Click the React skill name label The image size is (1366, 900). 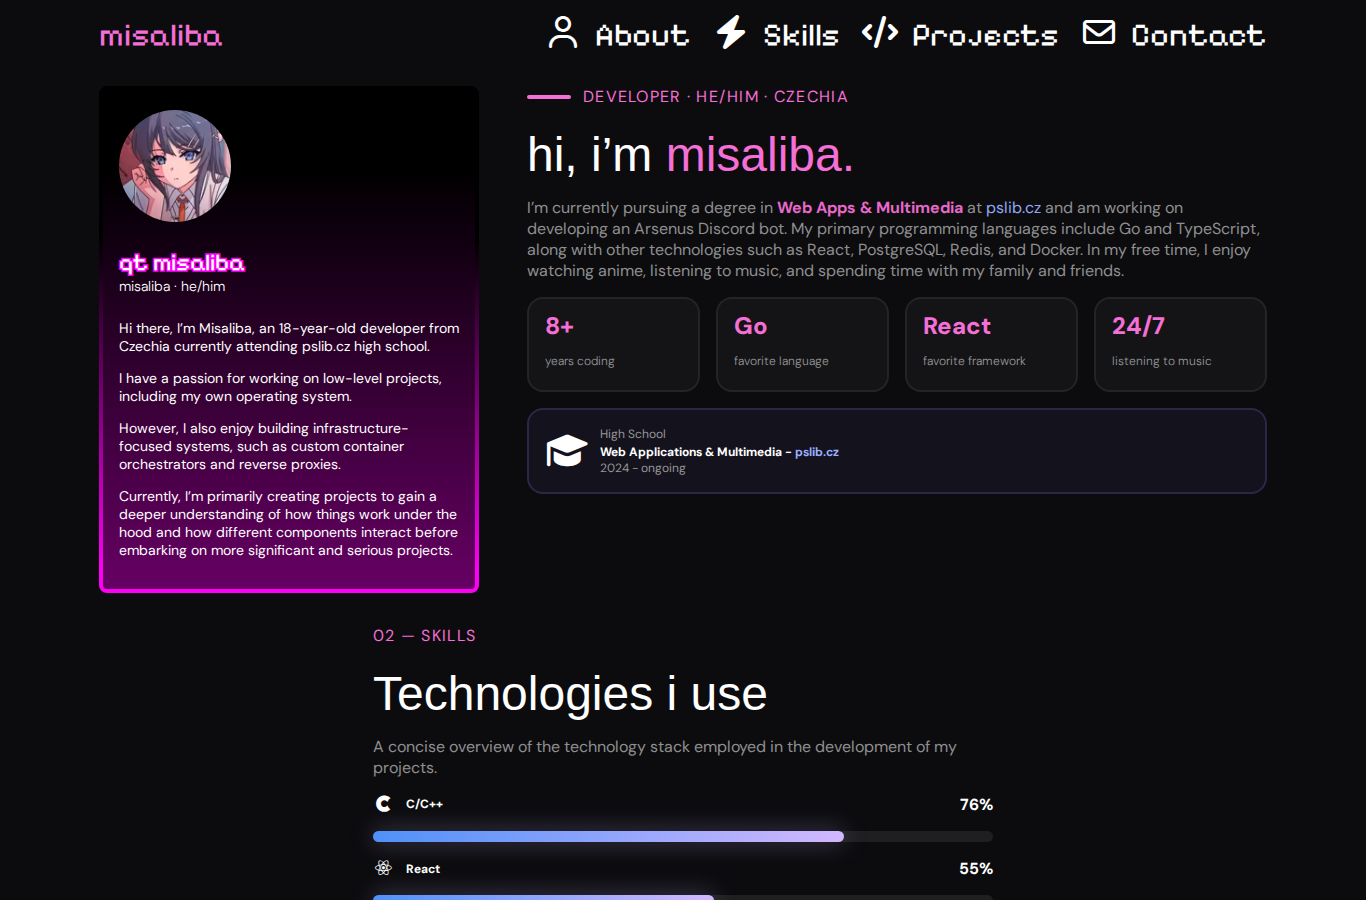423,869
